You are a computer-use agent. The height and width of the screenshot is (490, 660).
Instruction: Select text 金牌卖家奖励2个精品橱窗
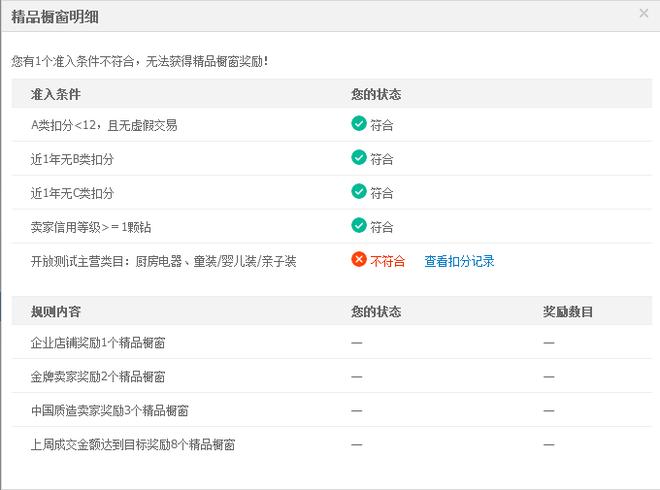tap(98, 376)
